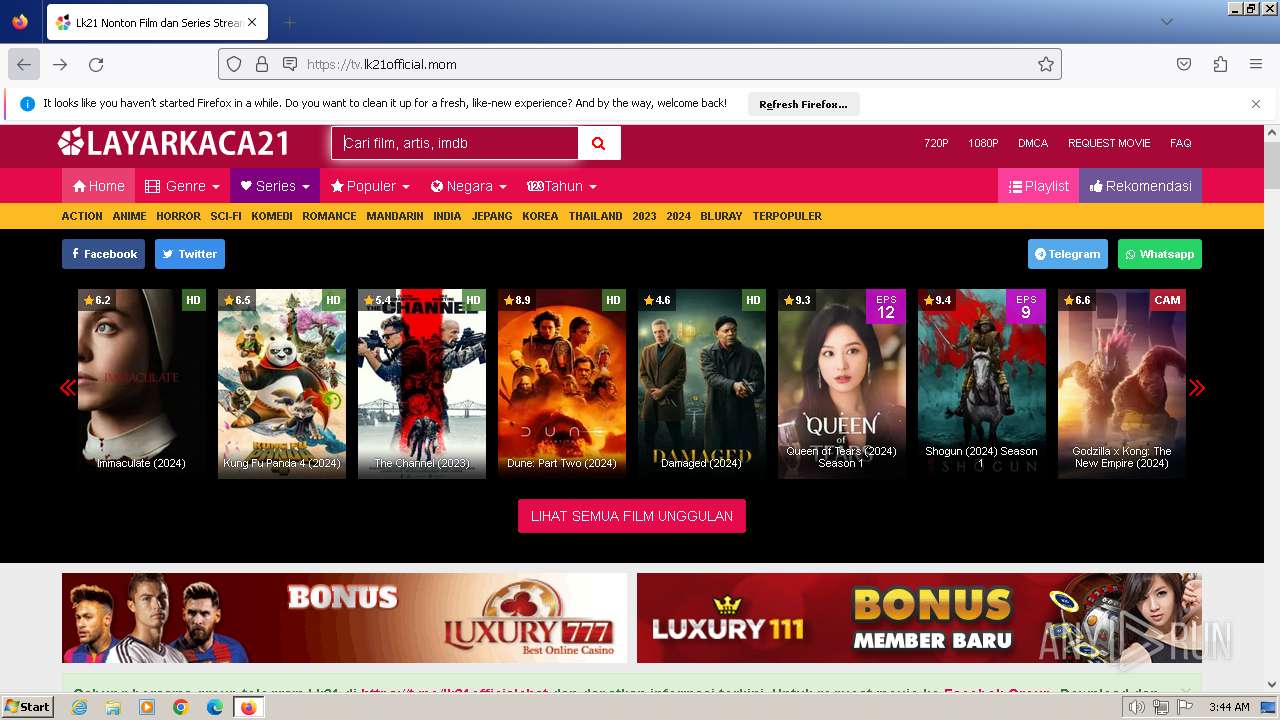Screen dimensions: 1280x720
Task: Open the DMCA link
Action: pyautogui.click(x=1033, y=143)
